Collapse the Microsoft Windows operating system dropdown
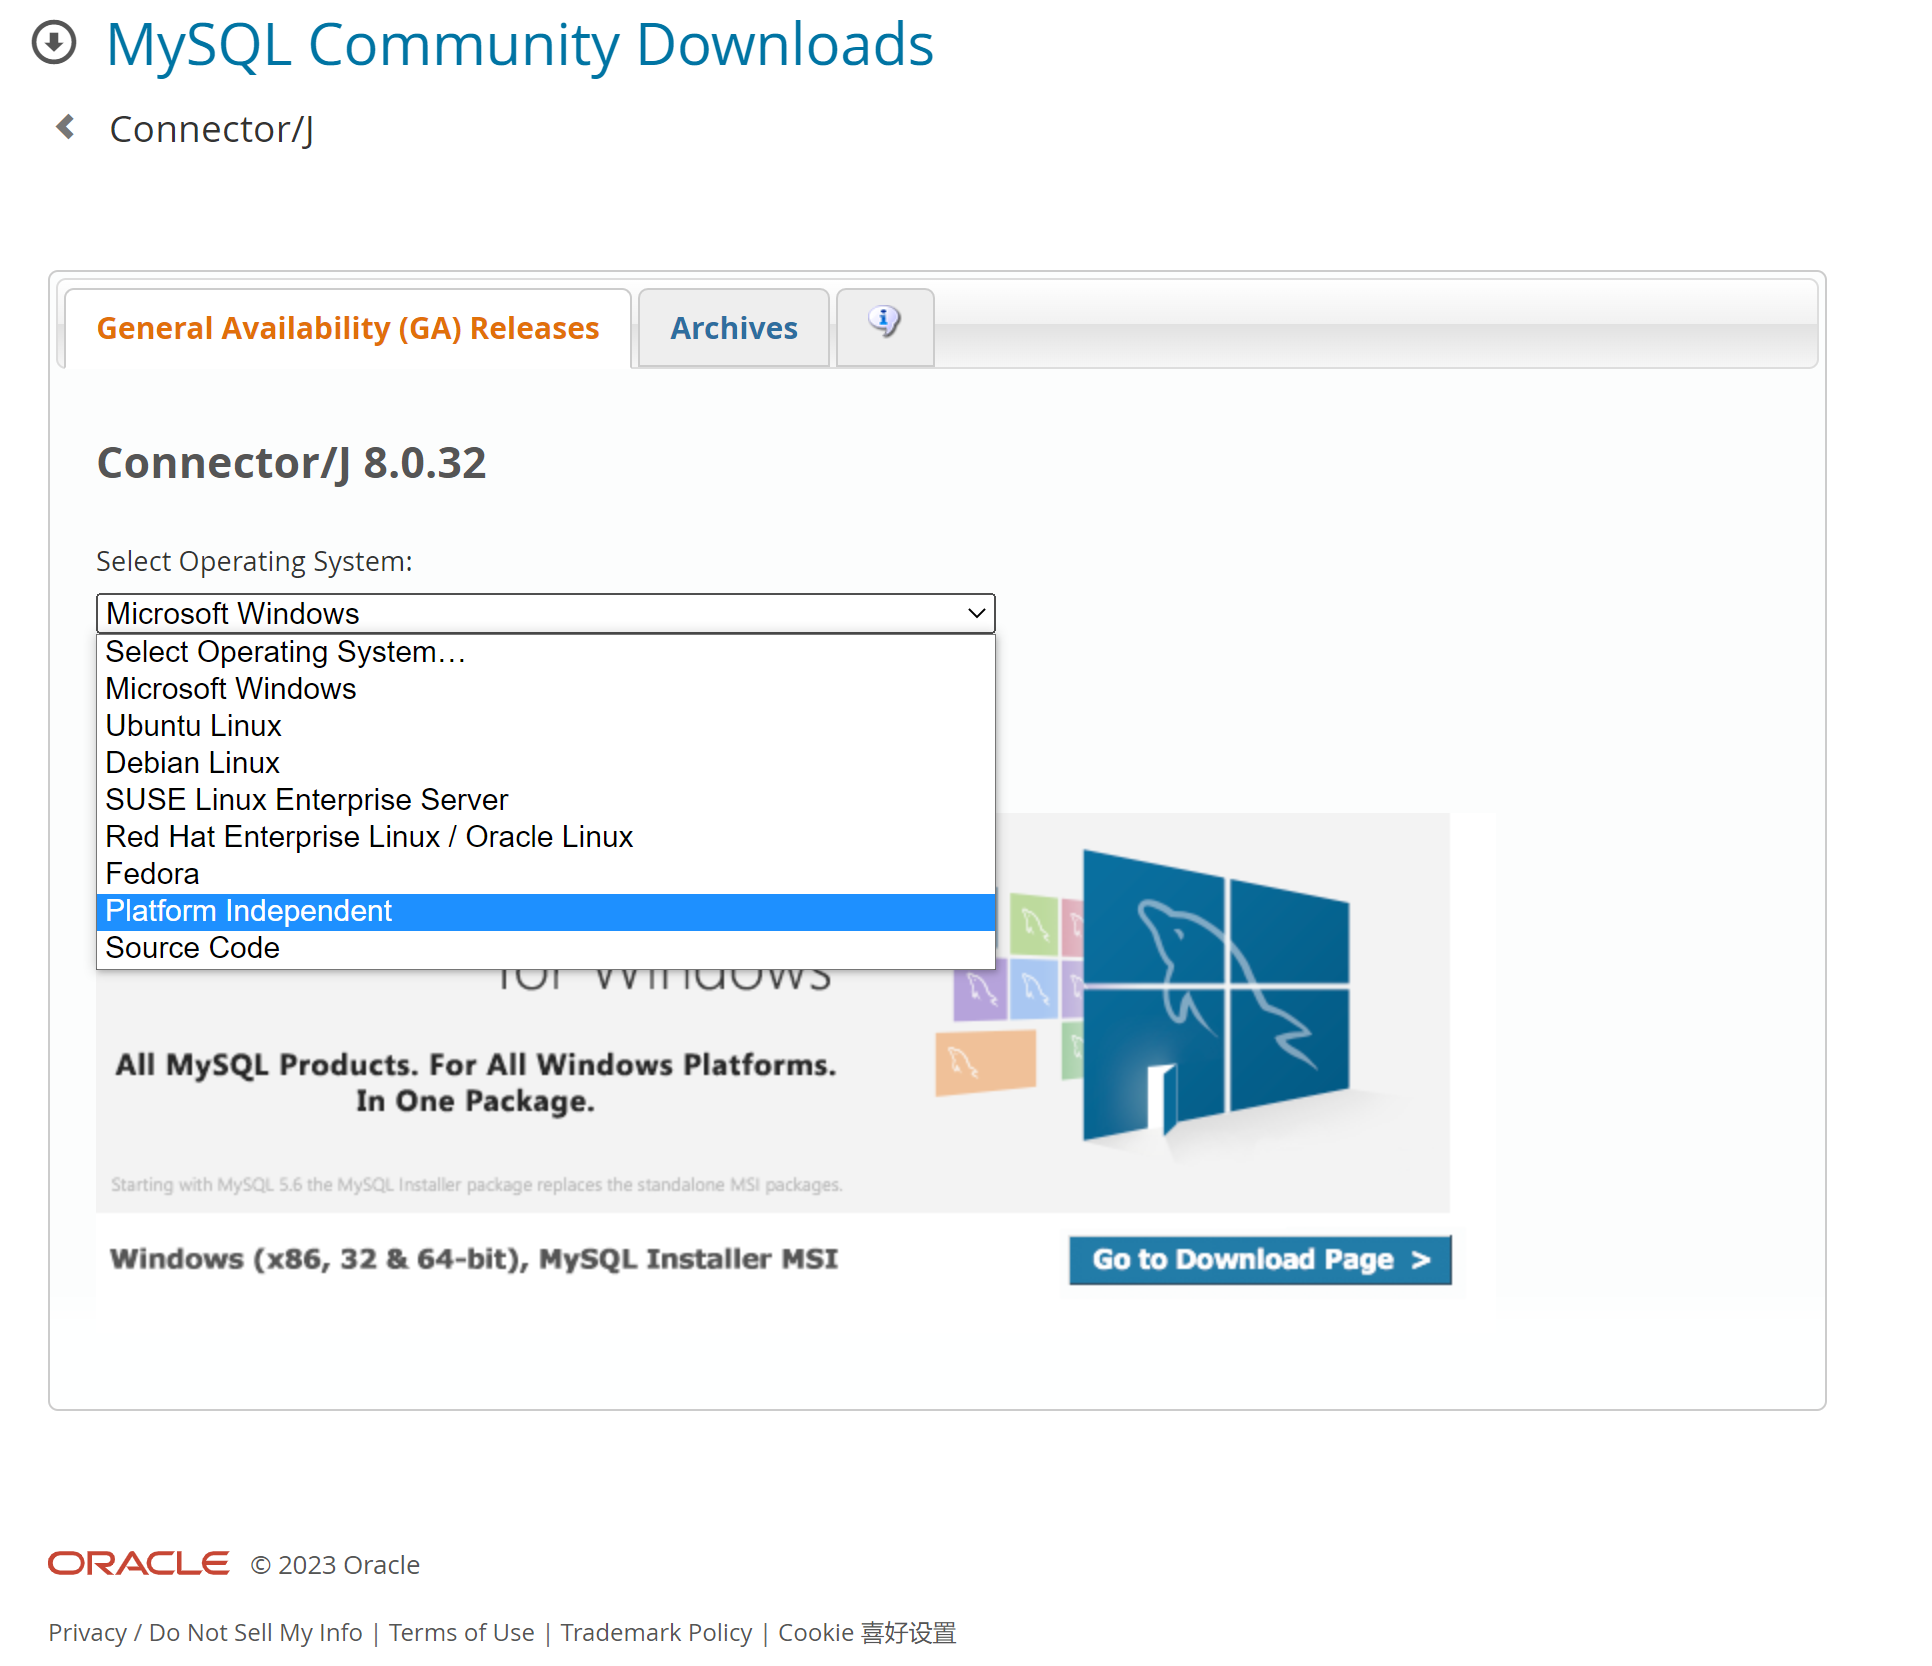The image size is (1932, 1666). pos(546,613)
